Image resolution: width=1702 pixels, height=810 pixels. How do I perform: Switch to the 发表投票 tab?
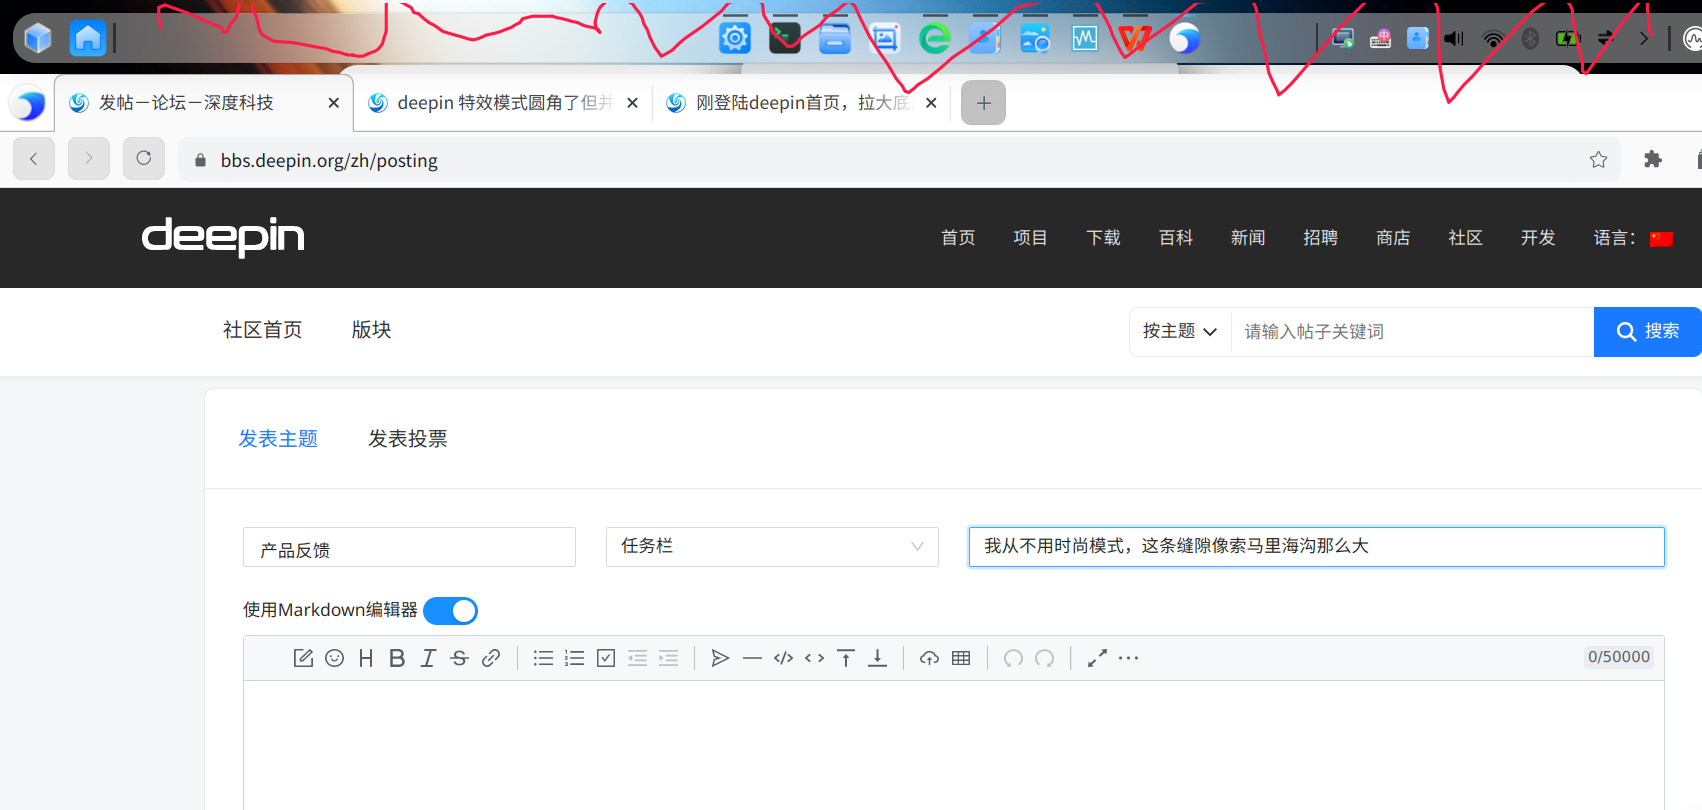(x=408, y=439)
